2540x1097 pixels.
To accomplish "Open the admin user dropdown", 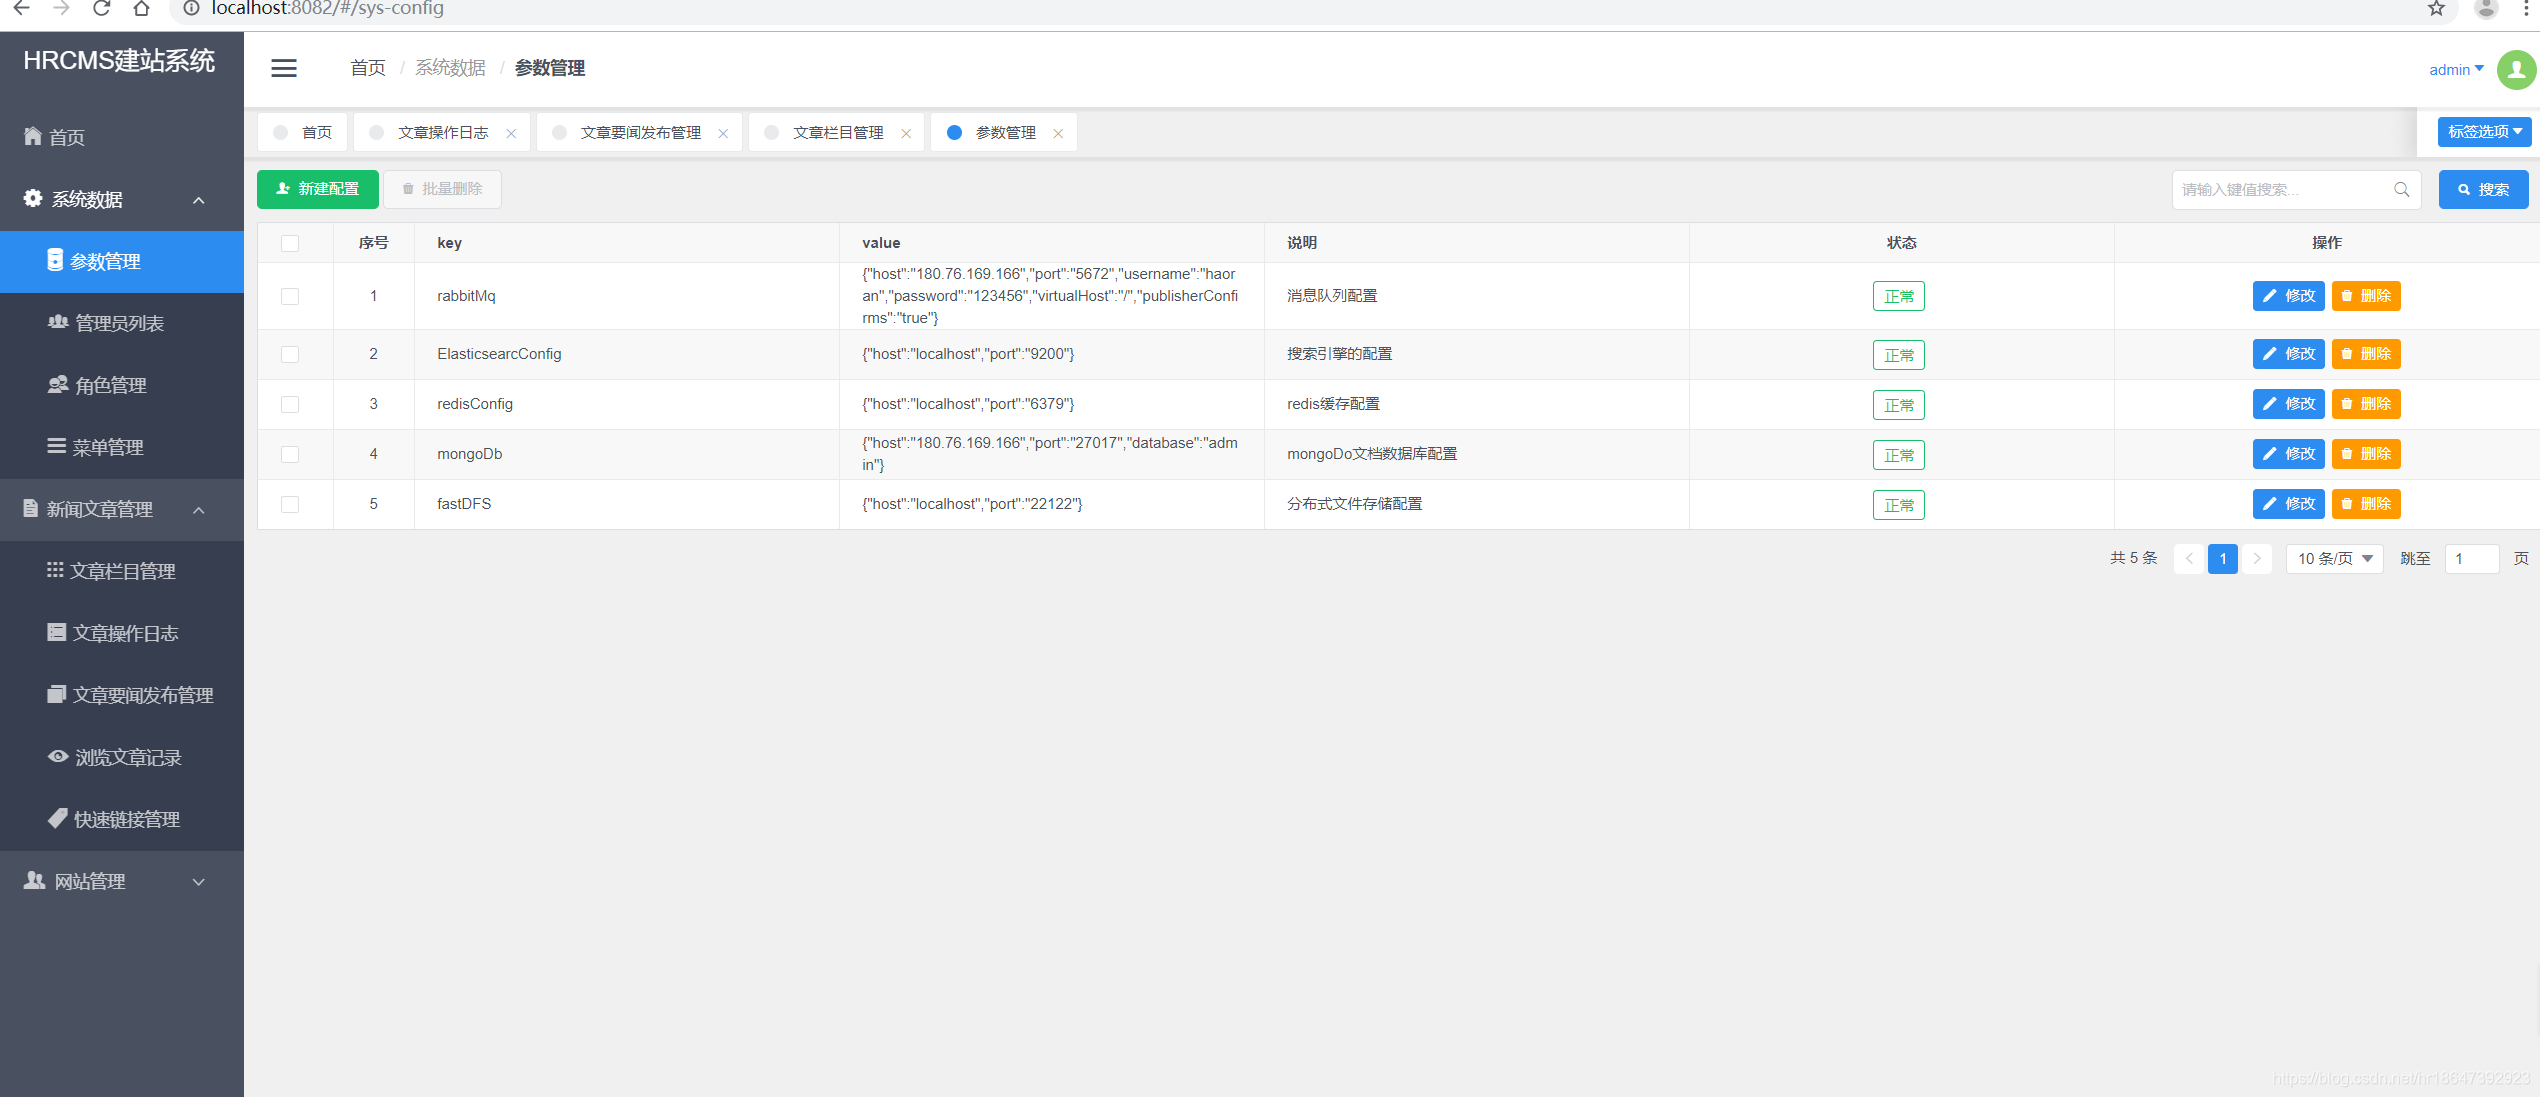I will click(x=2456, y=70).
